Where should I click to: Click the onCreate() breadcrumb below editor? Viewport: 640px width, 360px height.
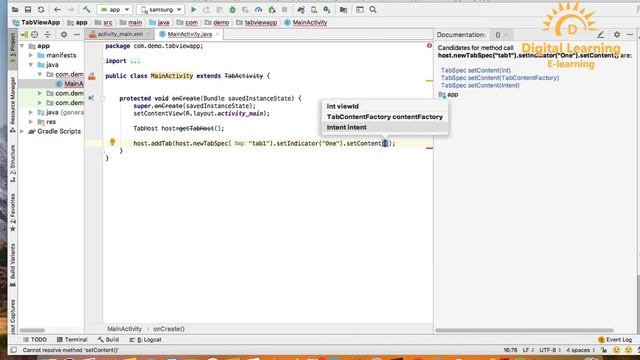coord(169,329)
